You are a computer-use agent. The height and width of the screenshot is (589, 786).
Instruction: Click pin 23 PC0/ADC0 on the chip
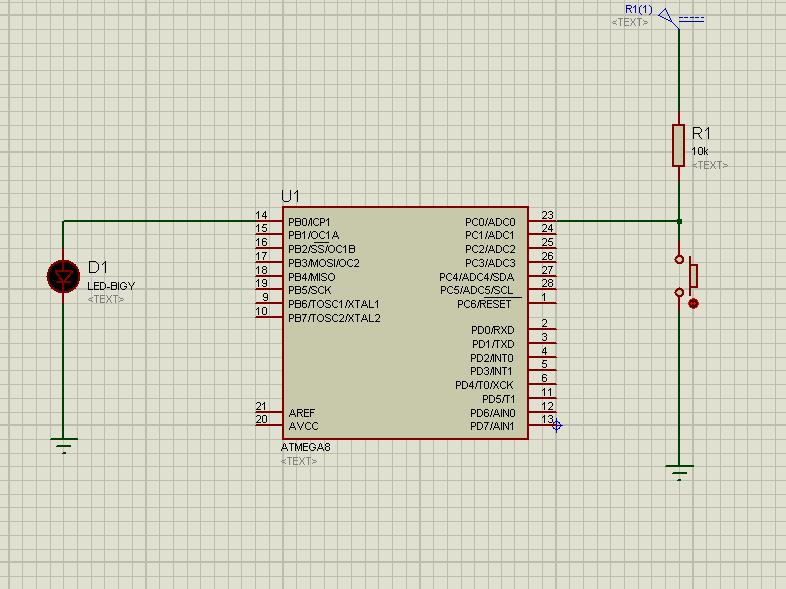pos(541,221)
